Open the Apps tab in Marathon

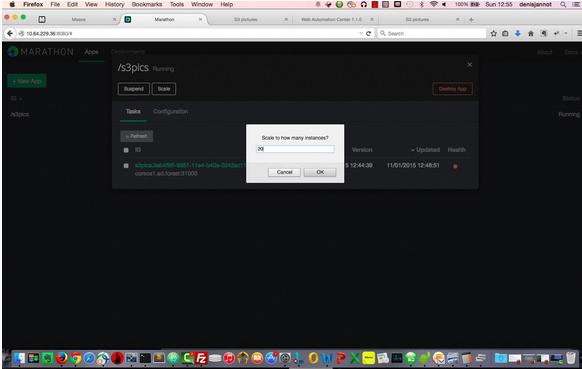[x=91, y=52]
